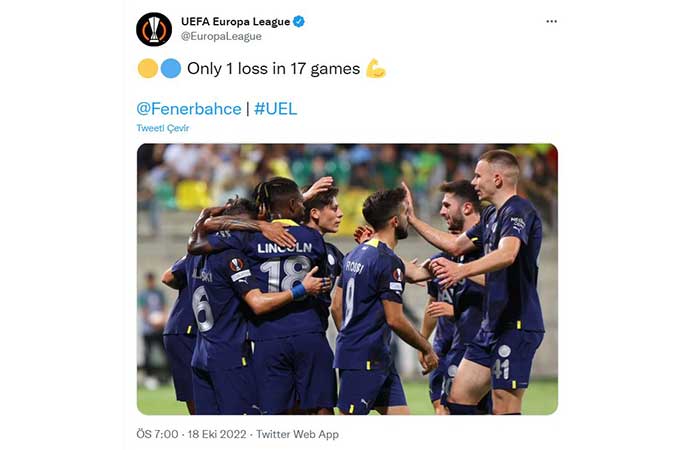The width and height of the screenshot is (690, 450).
Task: Open the Fenerbahce players photo
Action: pos(347,279)
